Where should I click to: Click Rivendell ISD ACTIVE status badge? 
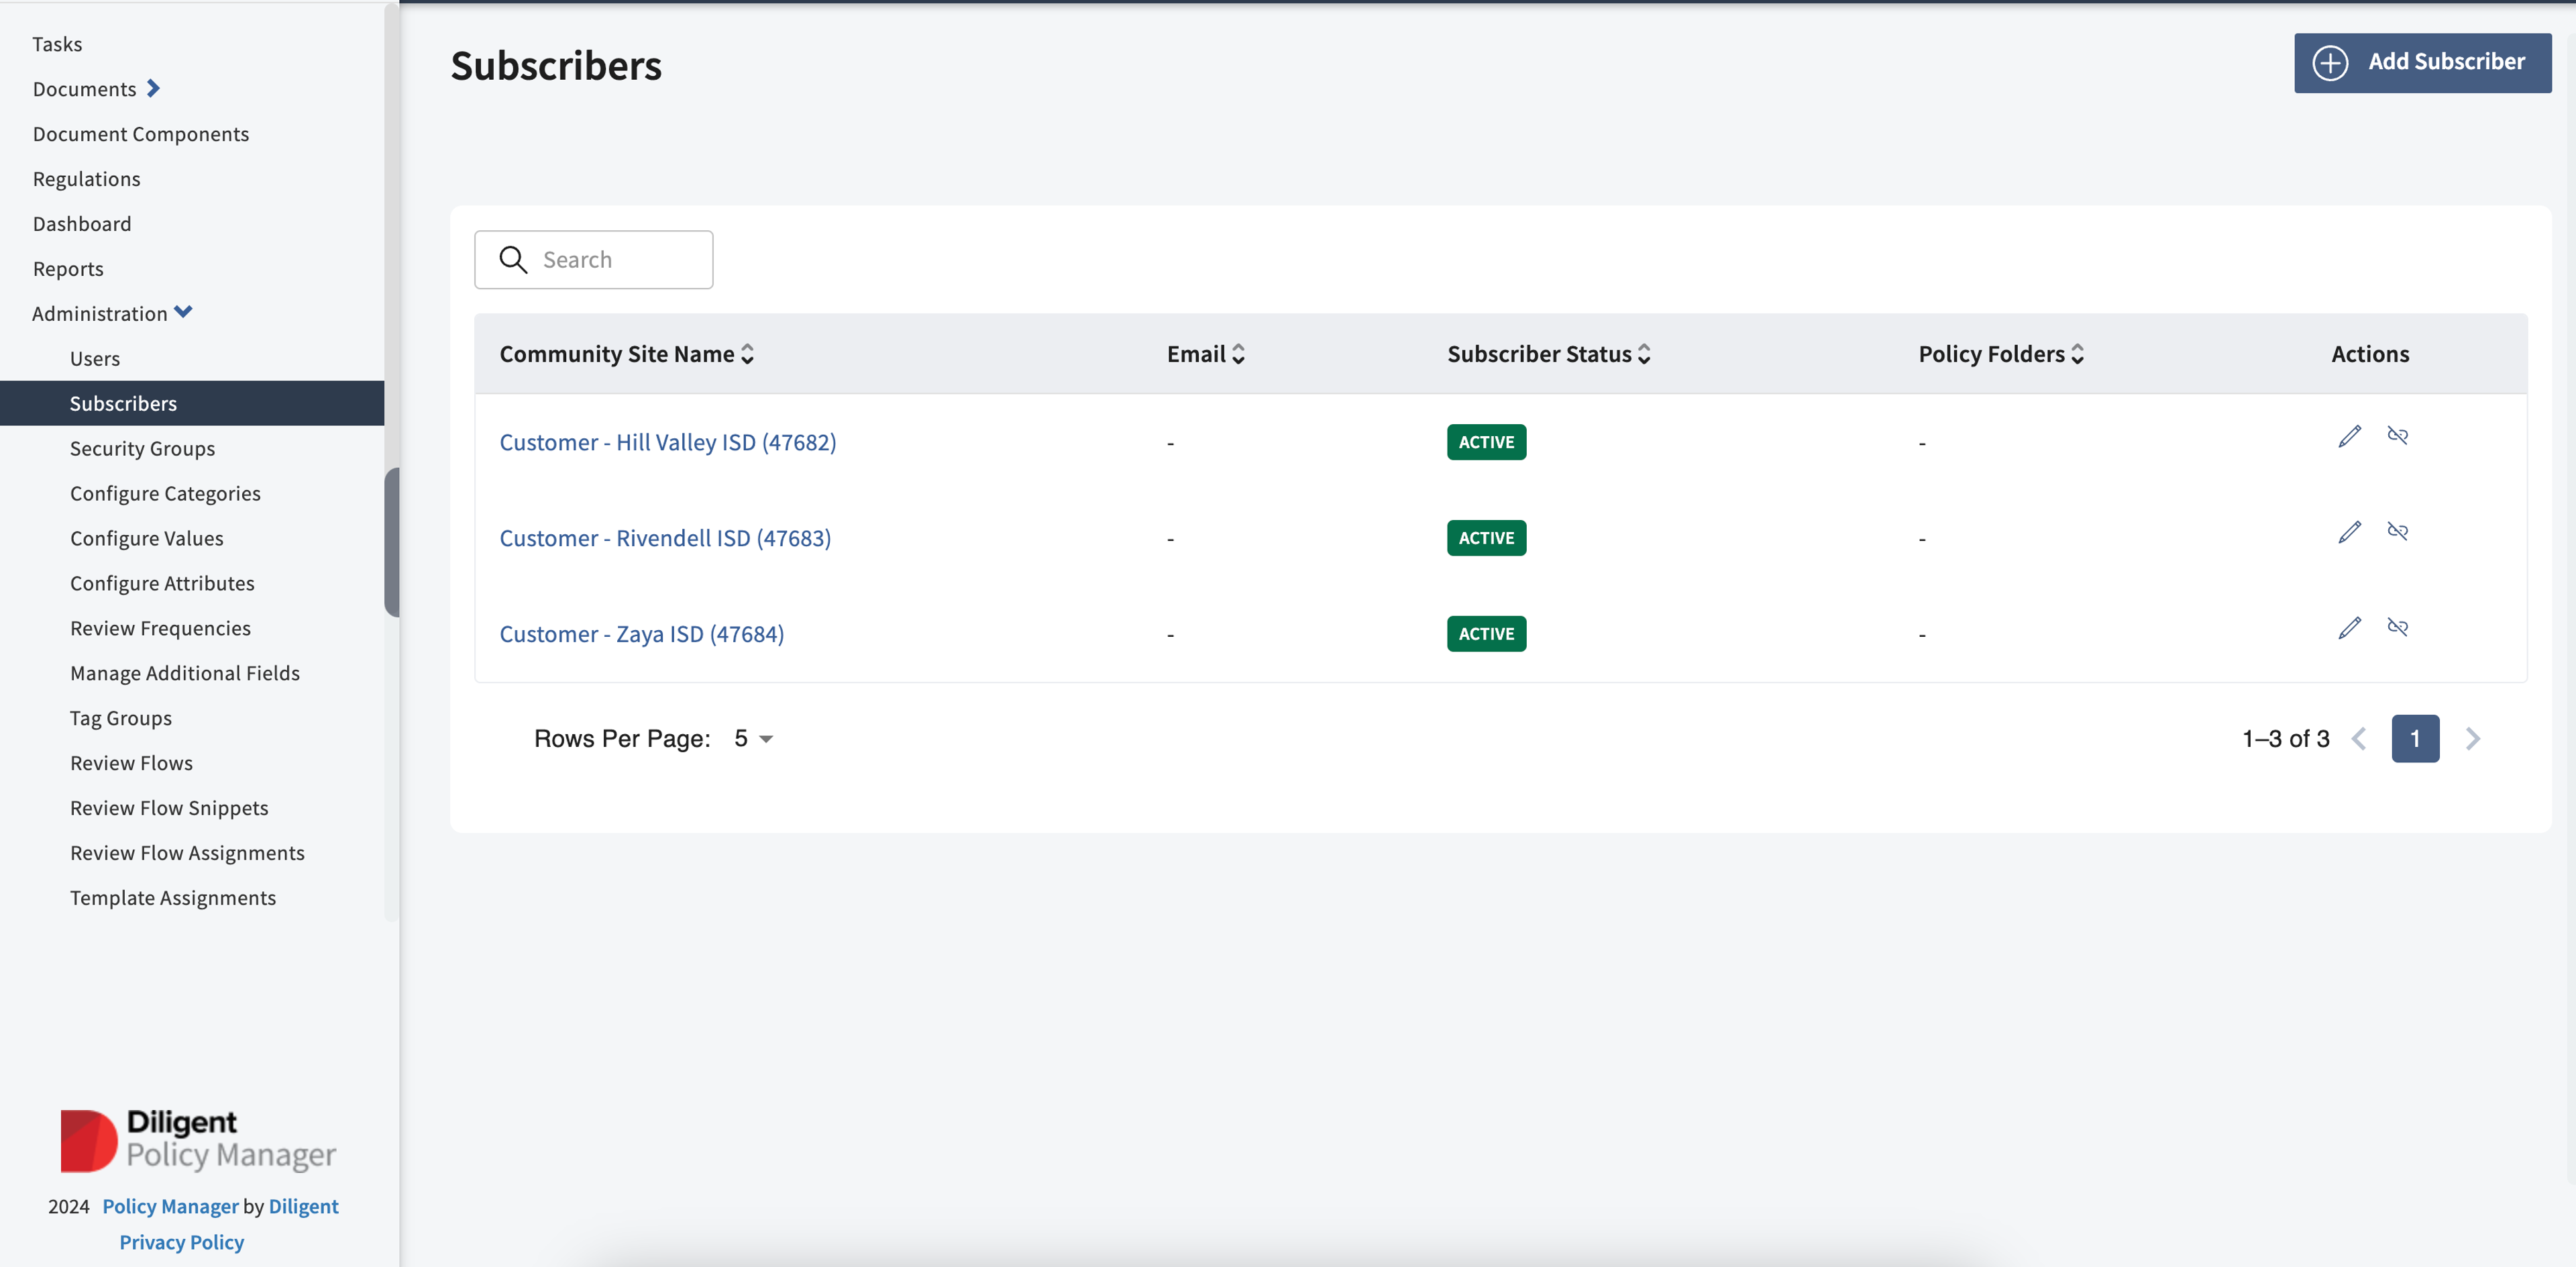pyautogui.click(x=1486, y=538)
